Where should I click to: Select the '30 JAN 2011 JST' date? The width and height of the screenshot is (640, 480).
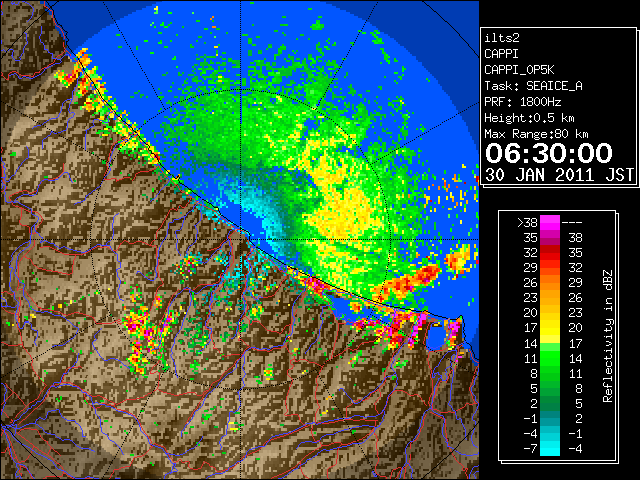pyautogui.click(x=560, y=175)
